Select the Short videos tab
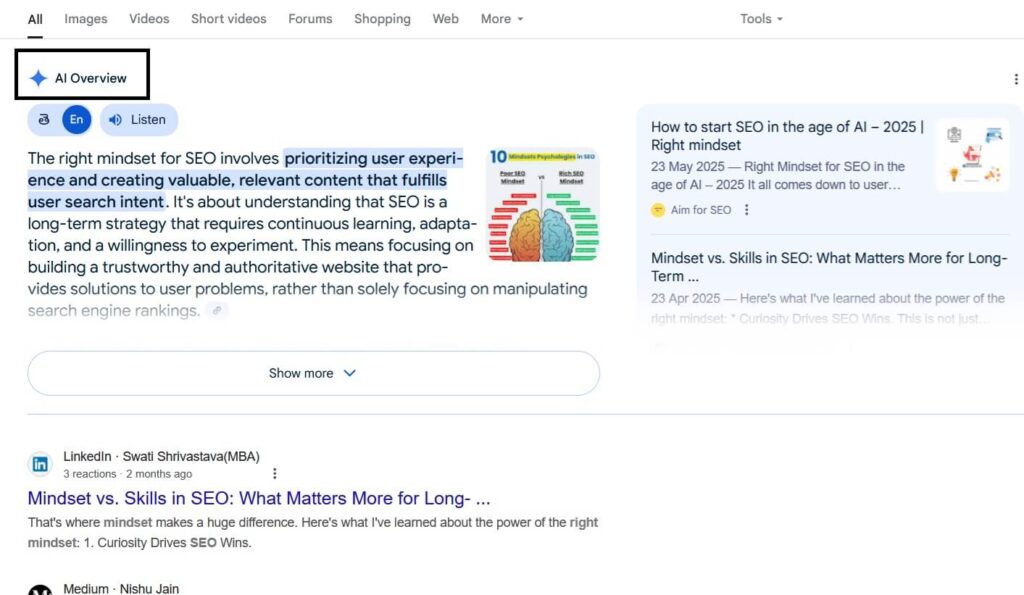 [229, 19]
